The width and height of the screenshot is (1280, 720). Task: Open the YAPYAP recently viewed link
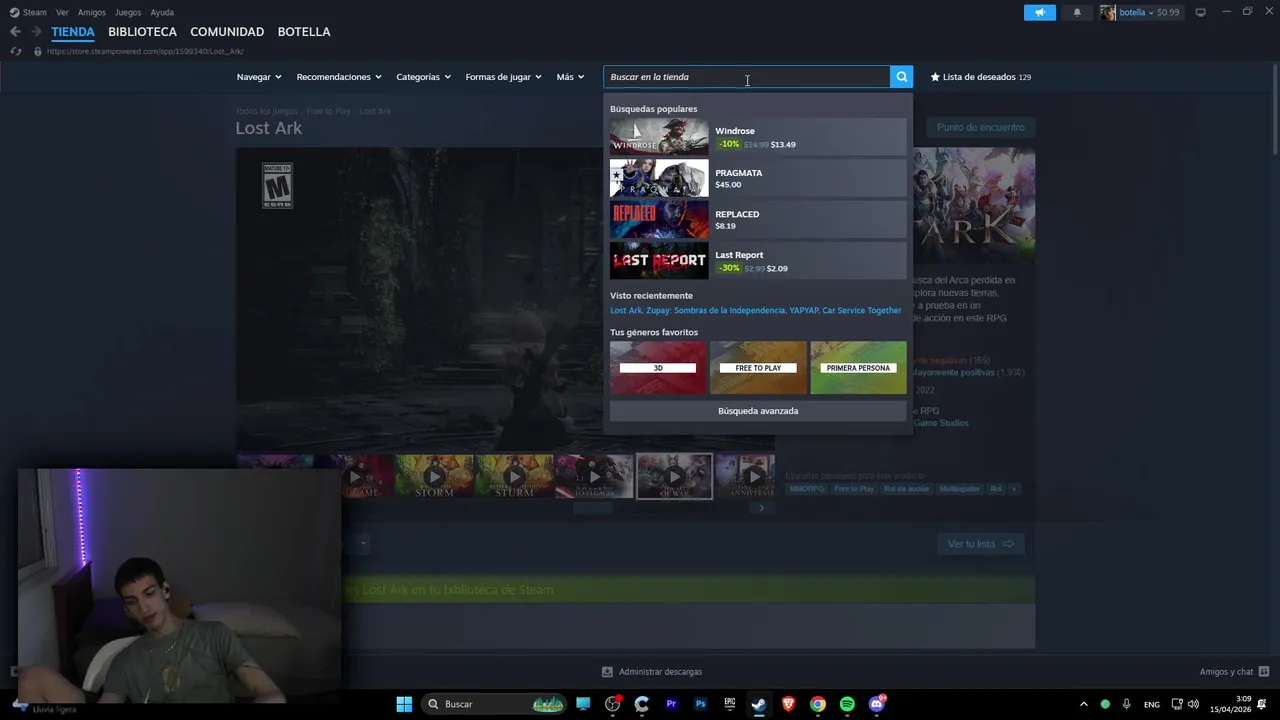(803, 310)
